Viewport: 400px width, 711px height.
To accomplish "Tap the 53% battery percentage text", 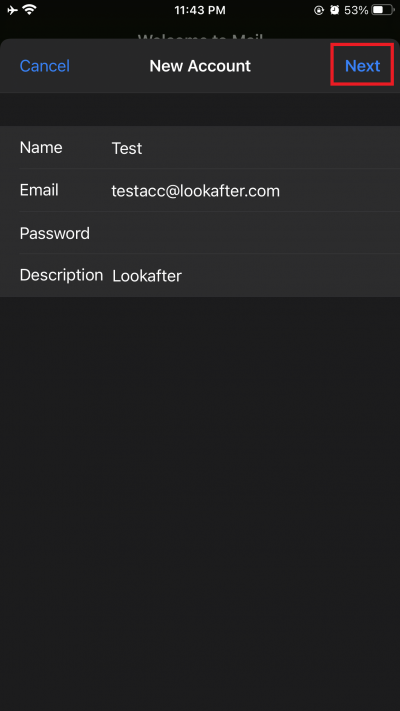I will click(x=356, y=10).
